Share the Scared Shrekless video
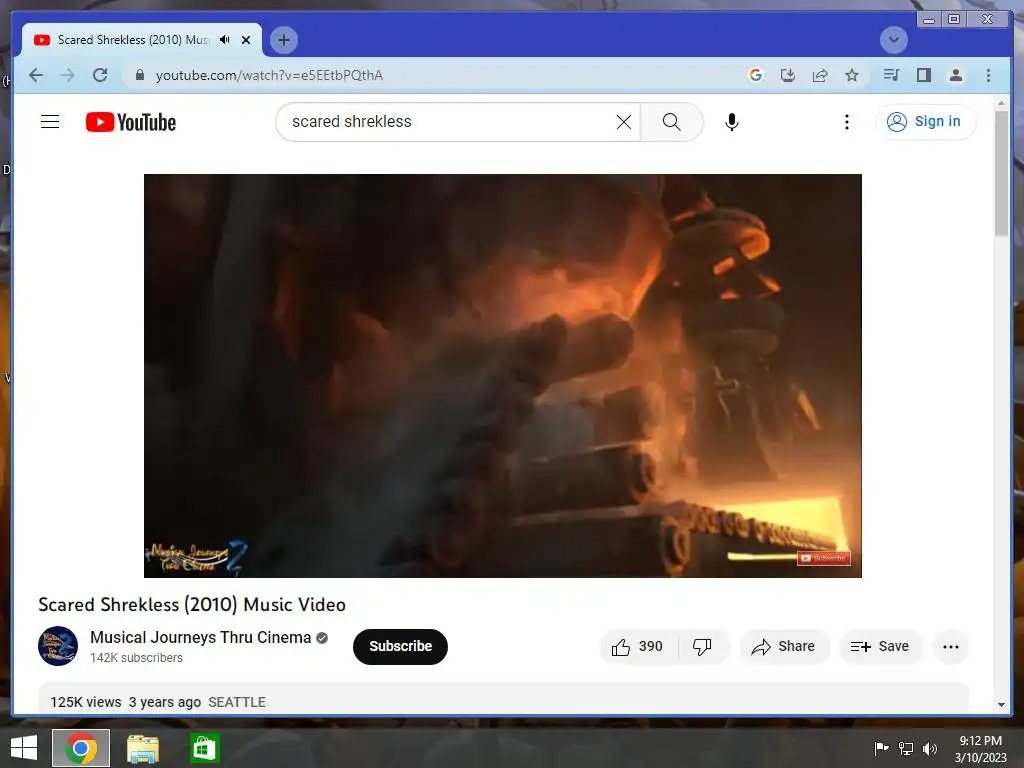 coord(784,647)
